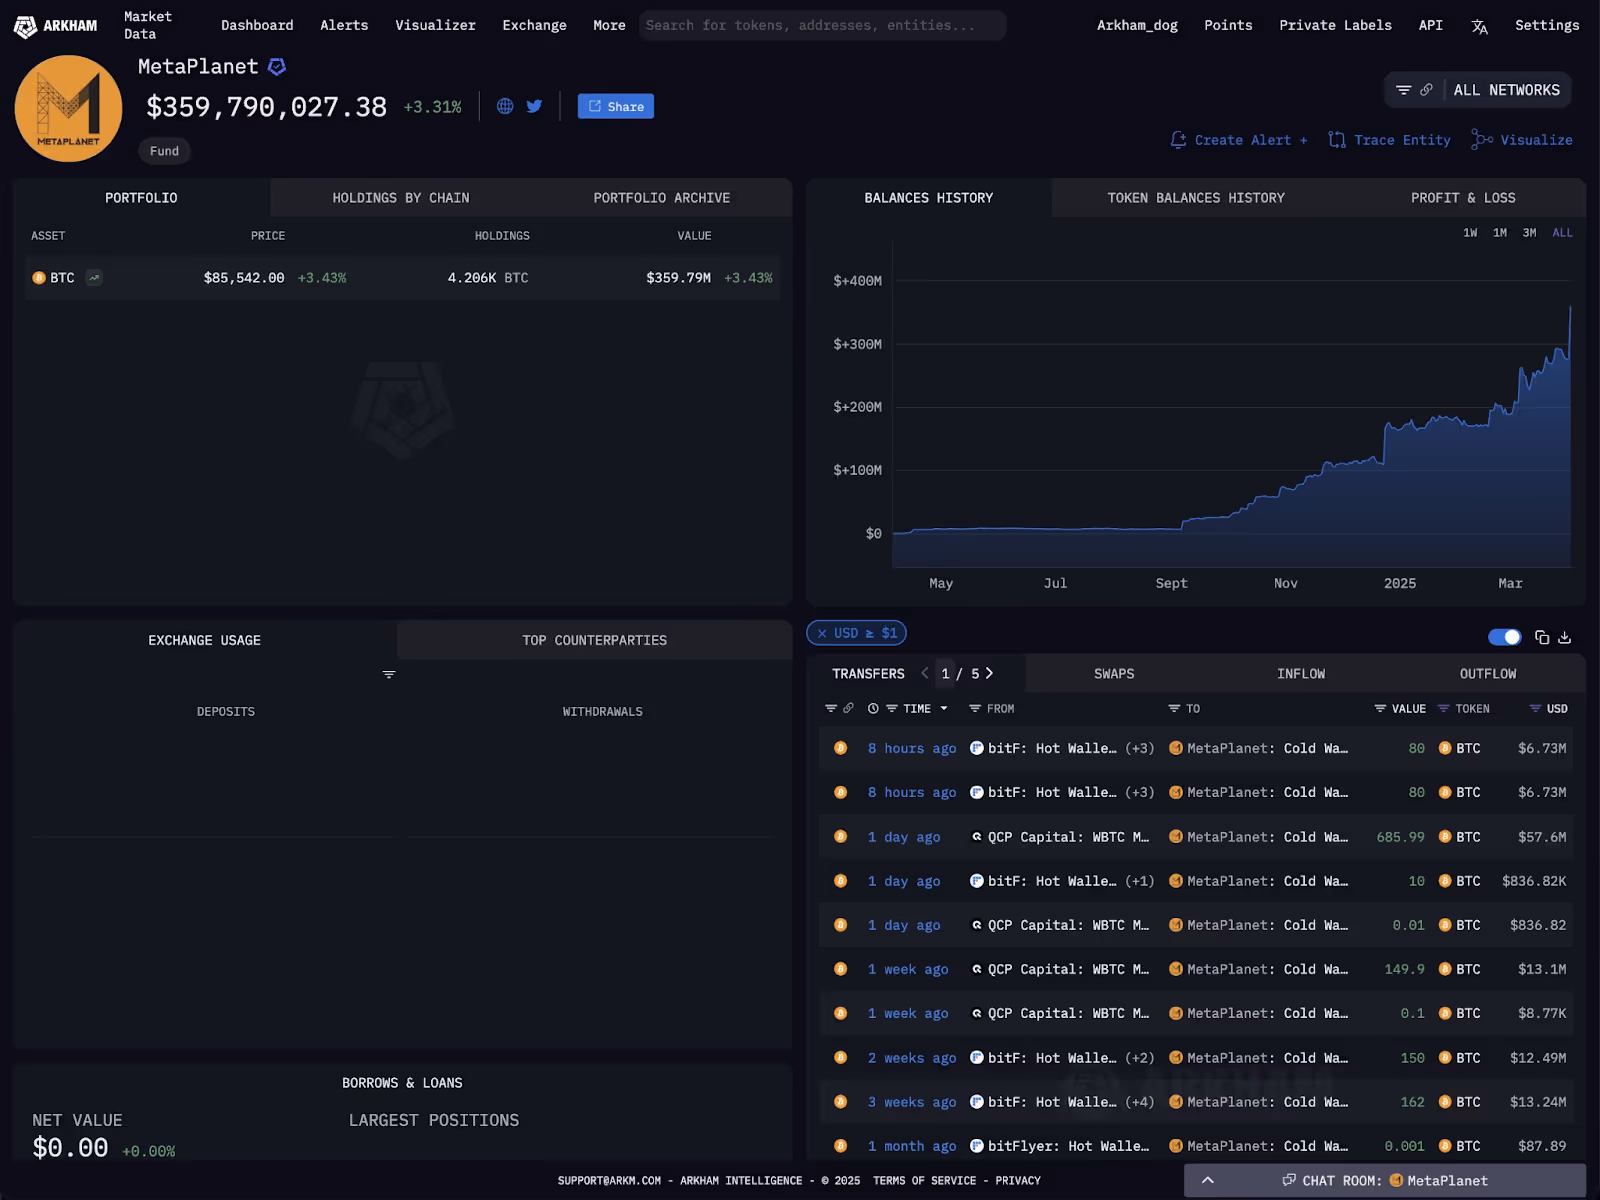
Task: Open the Inflow tab
Action: tap(1301, 674)
